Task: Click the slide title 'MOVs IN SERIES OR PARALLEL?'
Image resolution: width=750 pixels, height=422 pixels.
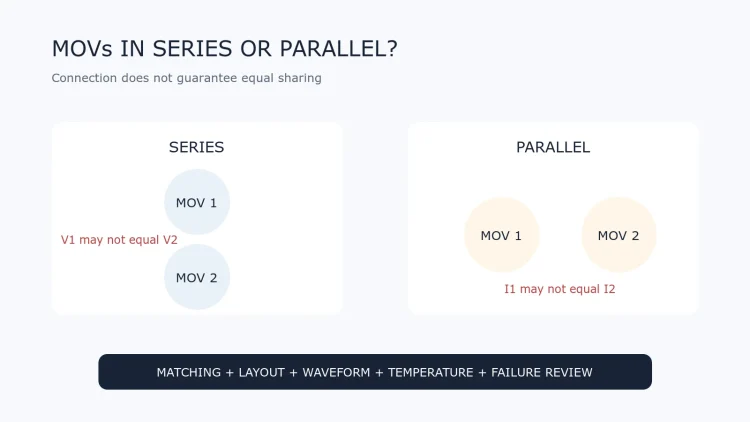Action: 225,49
